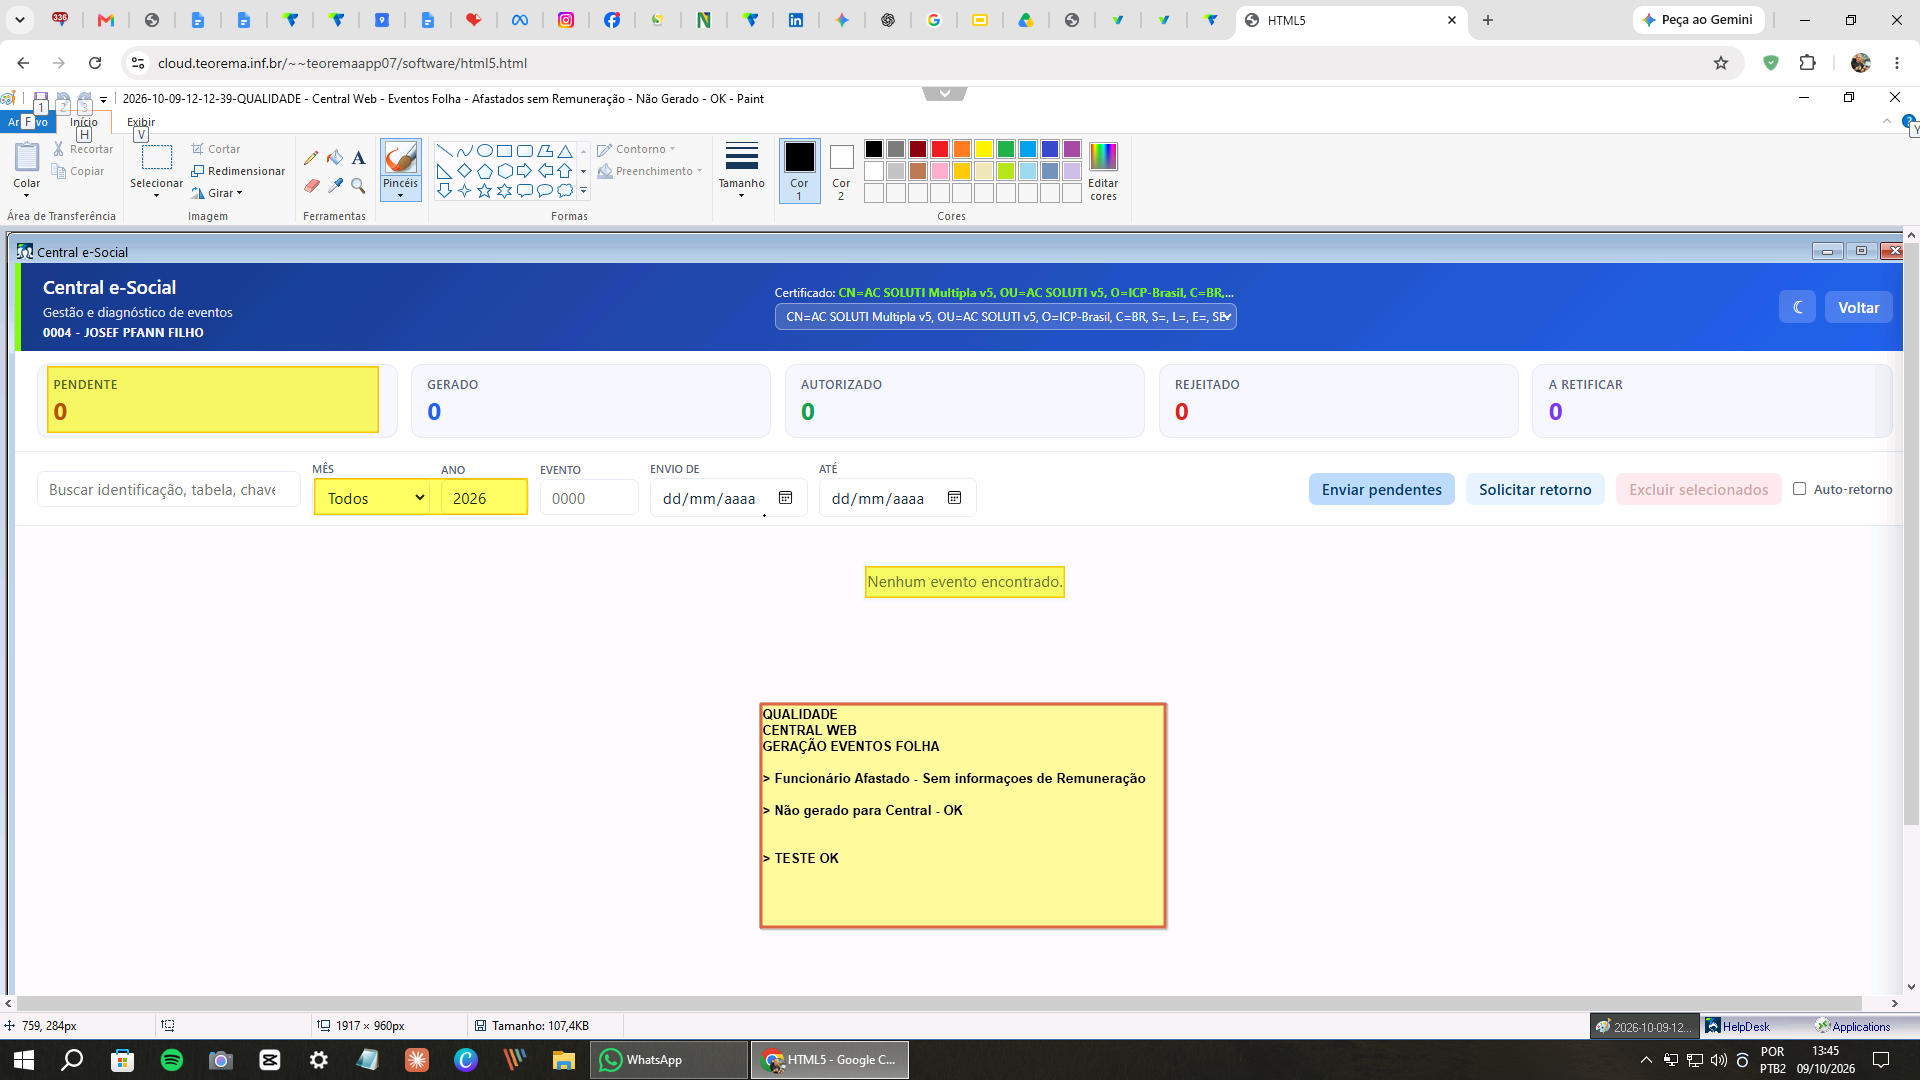This screenshot has width=1920, height=1080.
Task: Bookmark page with star icon
Action: pos(1721,63)
